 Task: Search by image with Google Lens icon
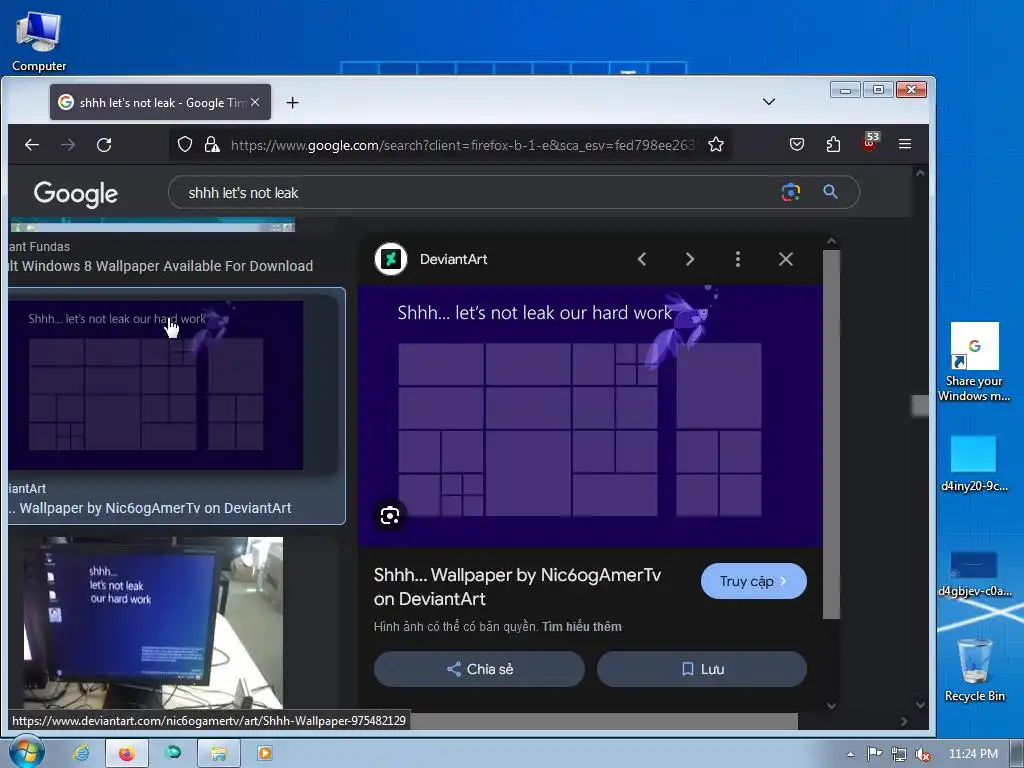(x=791, y=192)
